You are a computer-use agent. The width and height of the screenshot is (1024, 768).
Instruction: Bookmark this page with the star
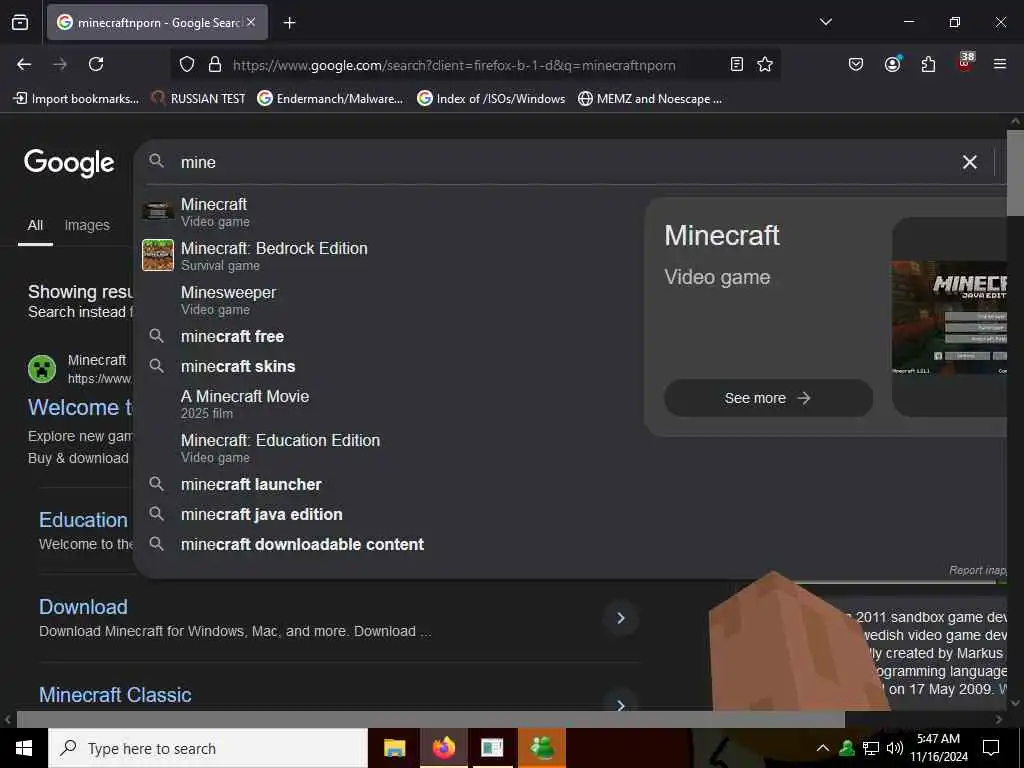765,64
